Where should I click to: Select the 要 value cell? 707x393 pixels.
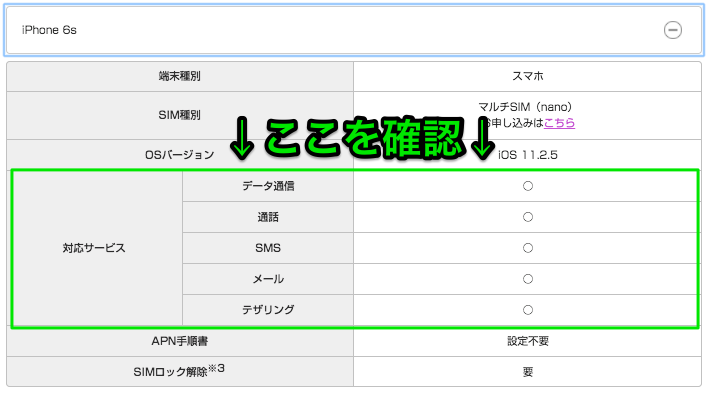pyautogui.click(x=528, y=372)
